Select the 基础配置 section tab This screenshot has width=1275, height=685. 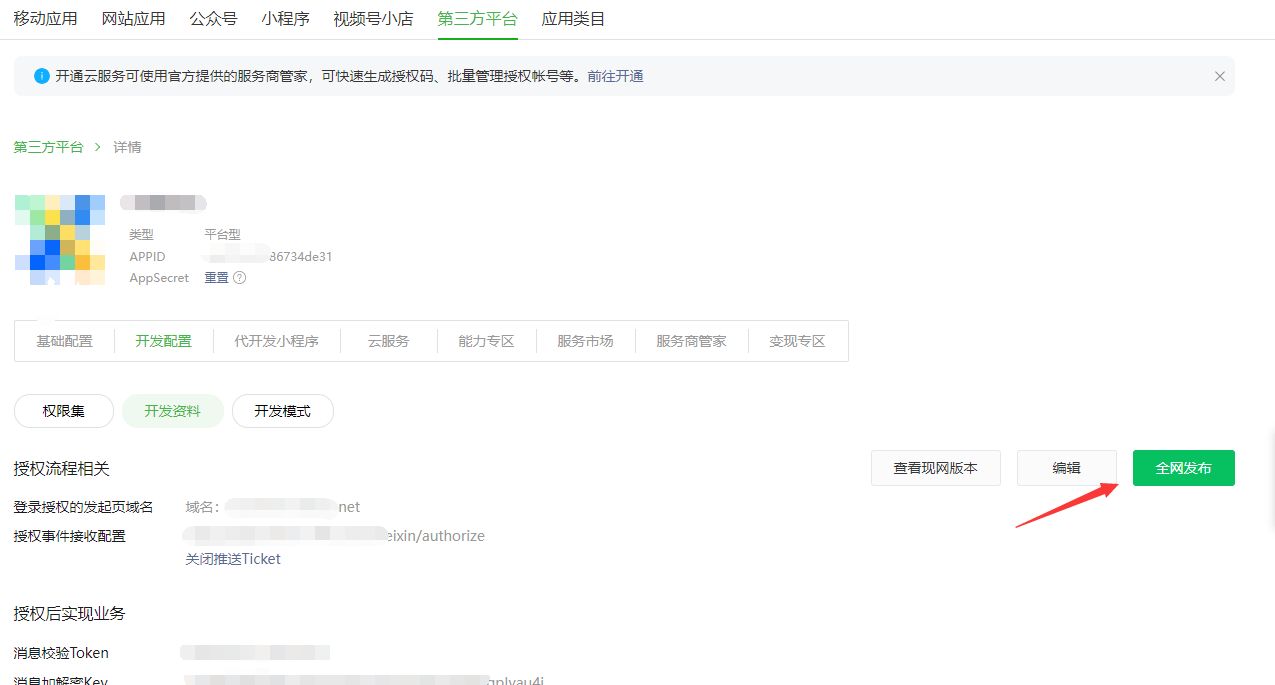click(x=64, y=341)
